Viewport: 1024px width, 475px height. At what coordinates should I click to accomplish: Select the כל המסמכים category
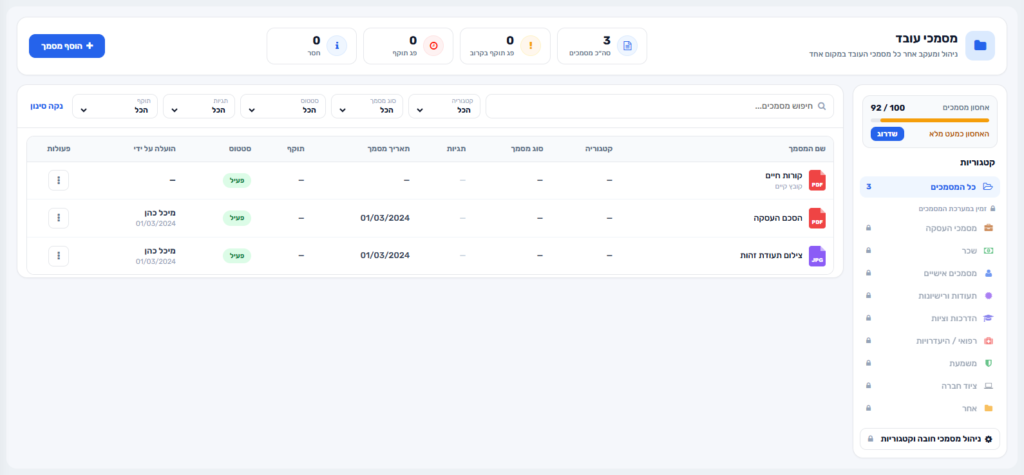pos(930,187)
